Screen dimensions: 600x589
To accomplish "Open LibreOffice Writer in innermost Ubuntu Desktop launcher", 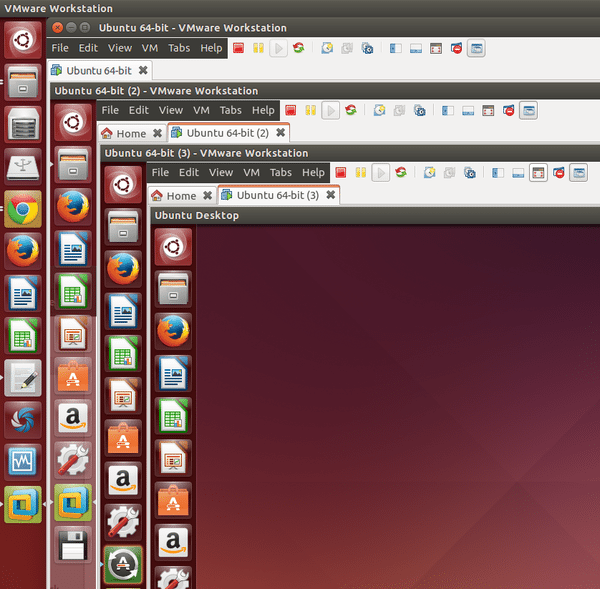I will coord(173,374).
